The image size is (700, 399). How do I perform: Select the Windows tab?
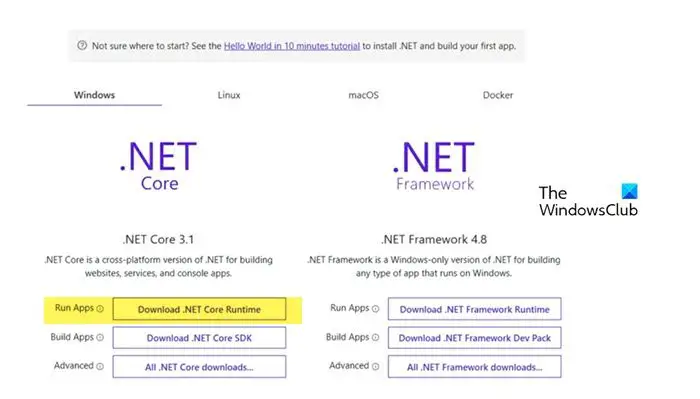tap(94, 95)
